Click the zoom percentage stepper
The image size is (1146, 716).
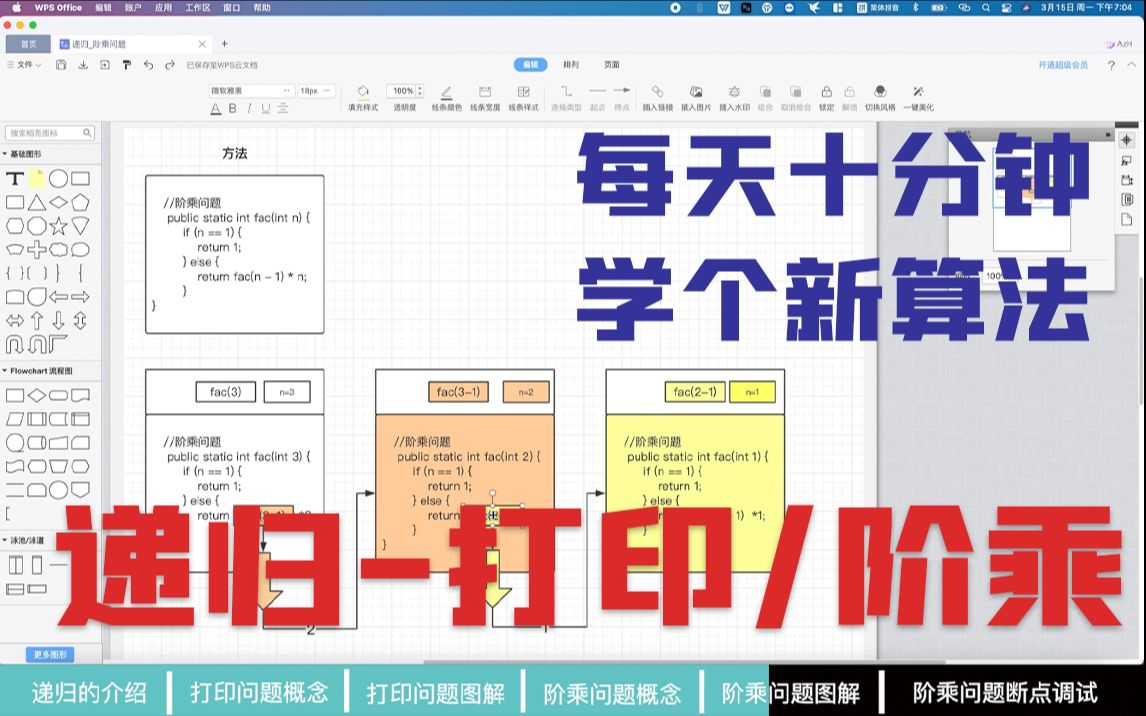[418, 89]
